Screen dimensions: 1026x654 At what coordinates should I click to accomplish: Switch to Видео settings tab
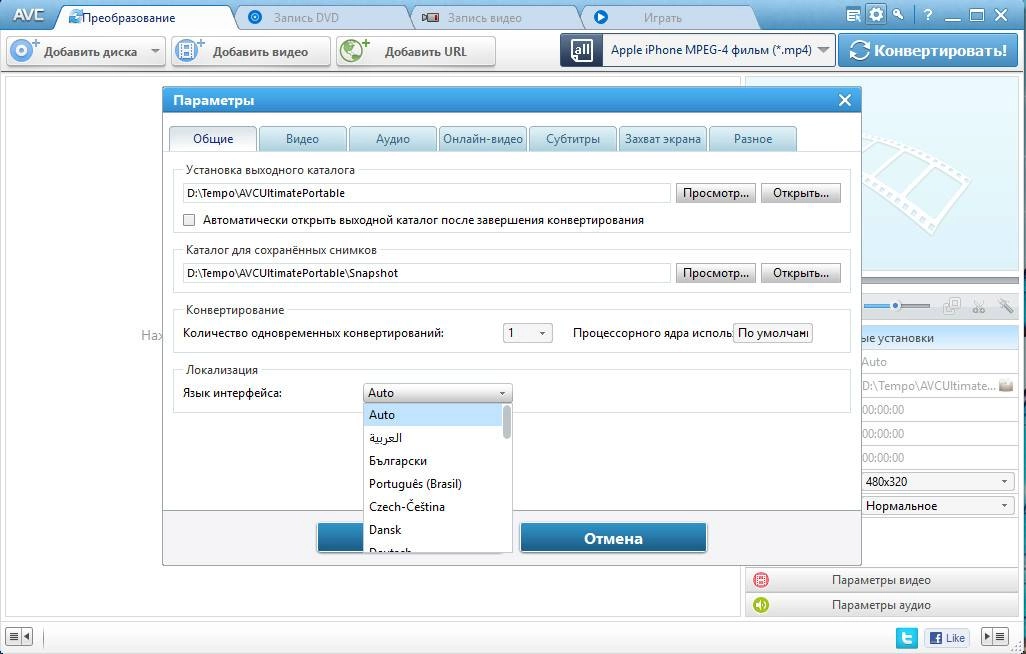pyautogui.click(x=302, y=139)
